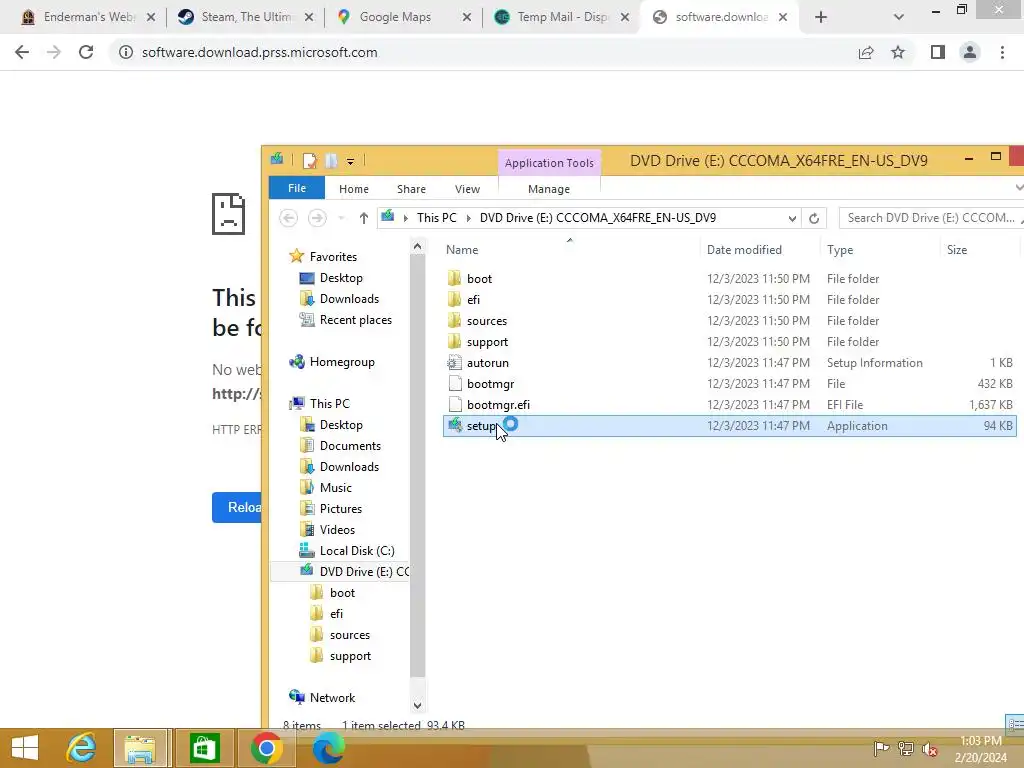Select DVD Drive (E:) in navigation tree

(x=364, y=571)
